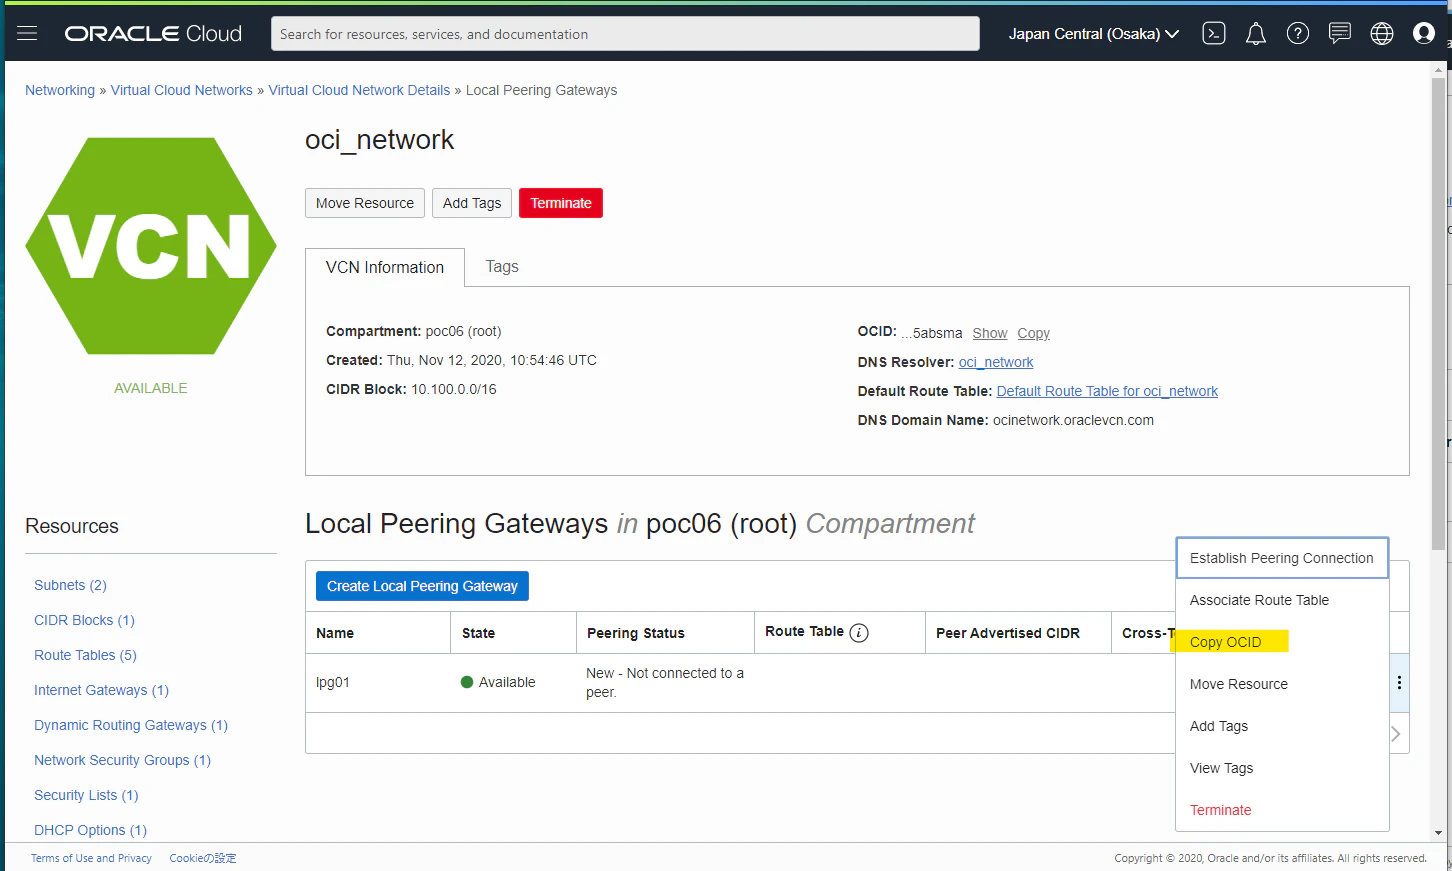Open the hamburger navigation menu
The image size is (1452, 871).
click(27, 34)
